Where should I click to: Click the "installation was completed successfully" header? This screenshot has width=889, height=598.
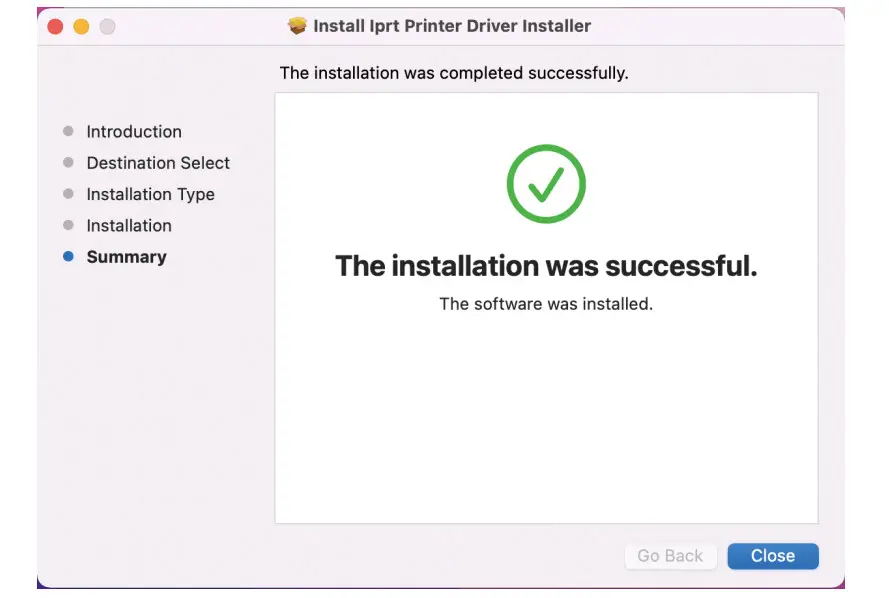pyautogui.click(x=454, y=73)
